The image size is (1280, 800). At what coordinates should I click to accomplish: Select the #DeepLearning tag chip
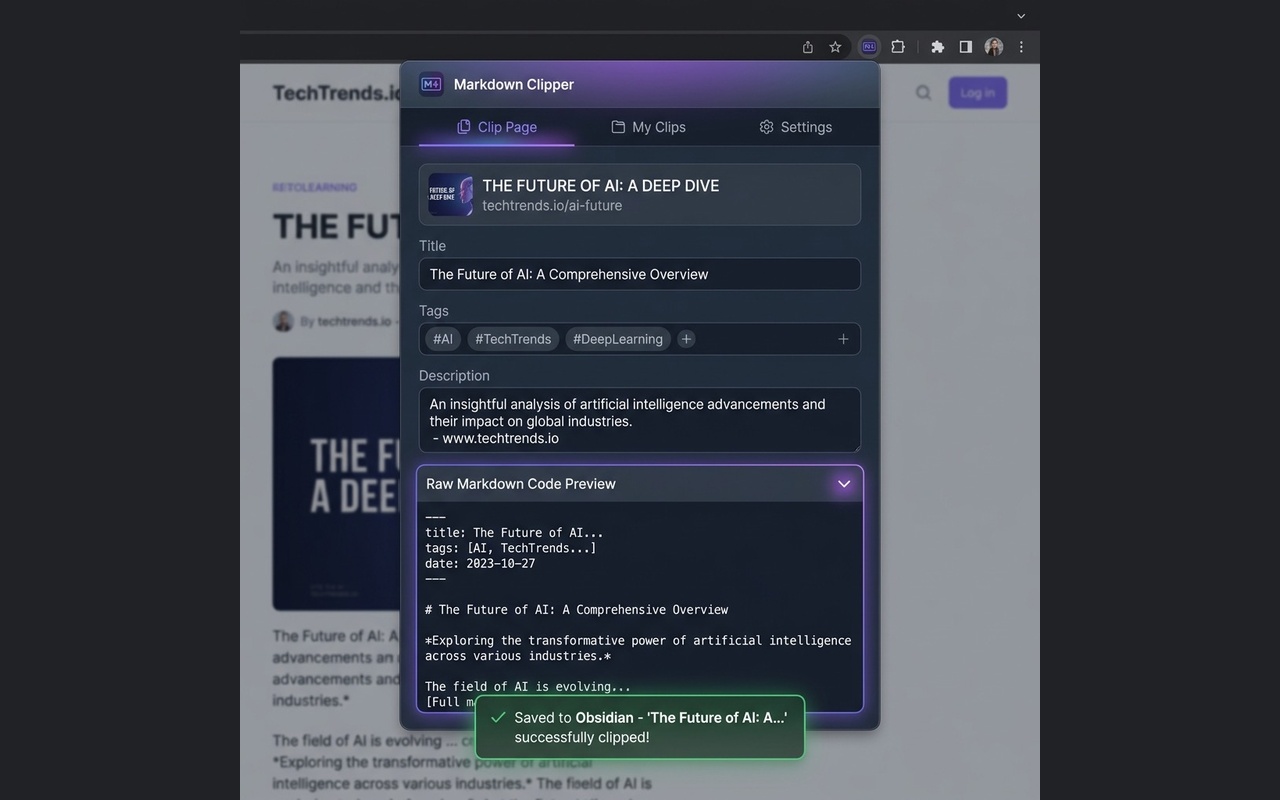click(618, 339)
